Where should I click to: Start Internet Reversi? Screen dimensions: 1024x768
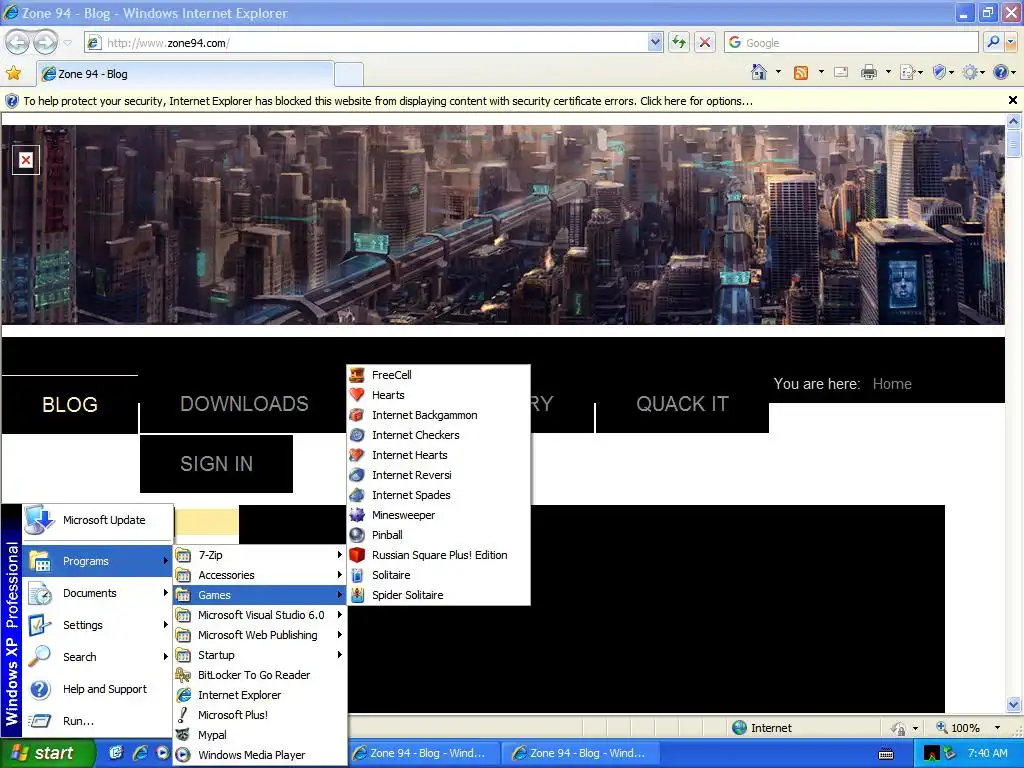438,475
